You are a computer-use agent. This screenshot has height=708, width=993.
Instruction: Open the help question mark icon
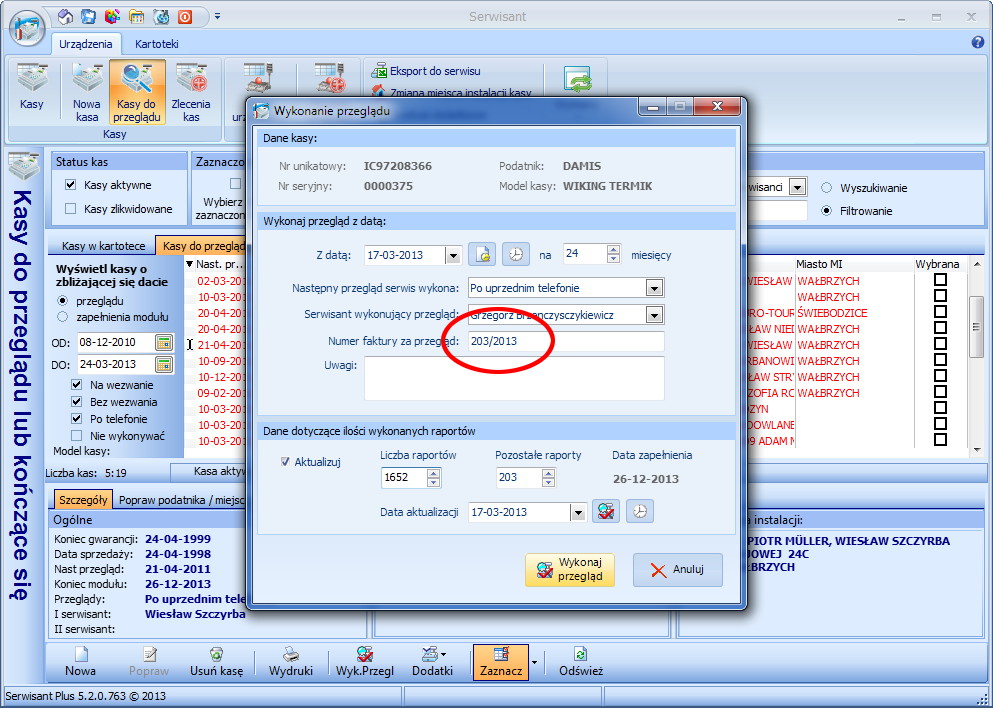click(977, 42)
